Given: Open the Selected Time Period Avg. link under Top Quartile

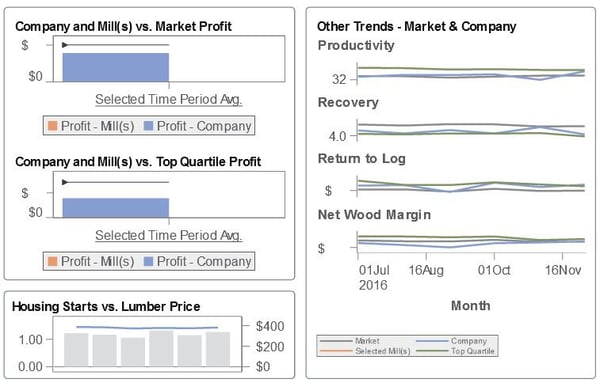Looking at the screenshot, I should point(169,235).
